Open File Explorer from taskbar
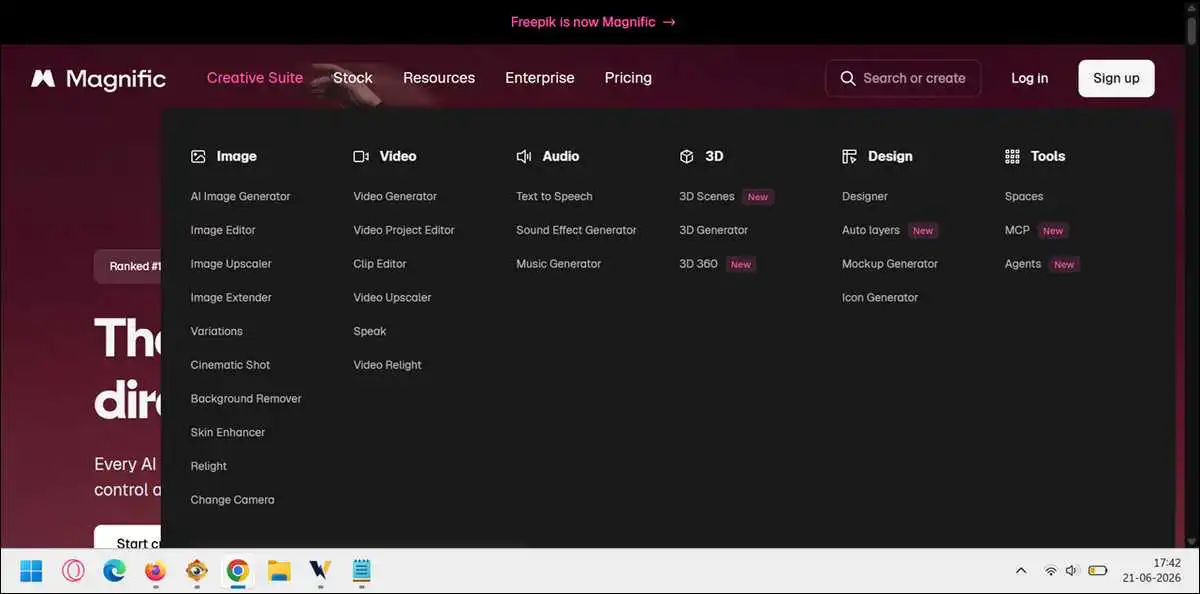Image resolution: width=1200 pixels, height=594 pixels. pos(279,571)
